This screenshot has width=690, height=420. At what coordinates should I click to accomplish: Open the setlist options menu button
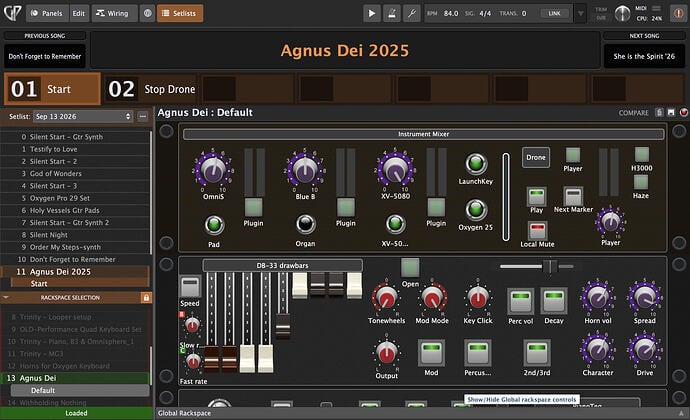pyautogui.click(x=143, y=116)
